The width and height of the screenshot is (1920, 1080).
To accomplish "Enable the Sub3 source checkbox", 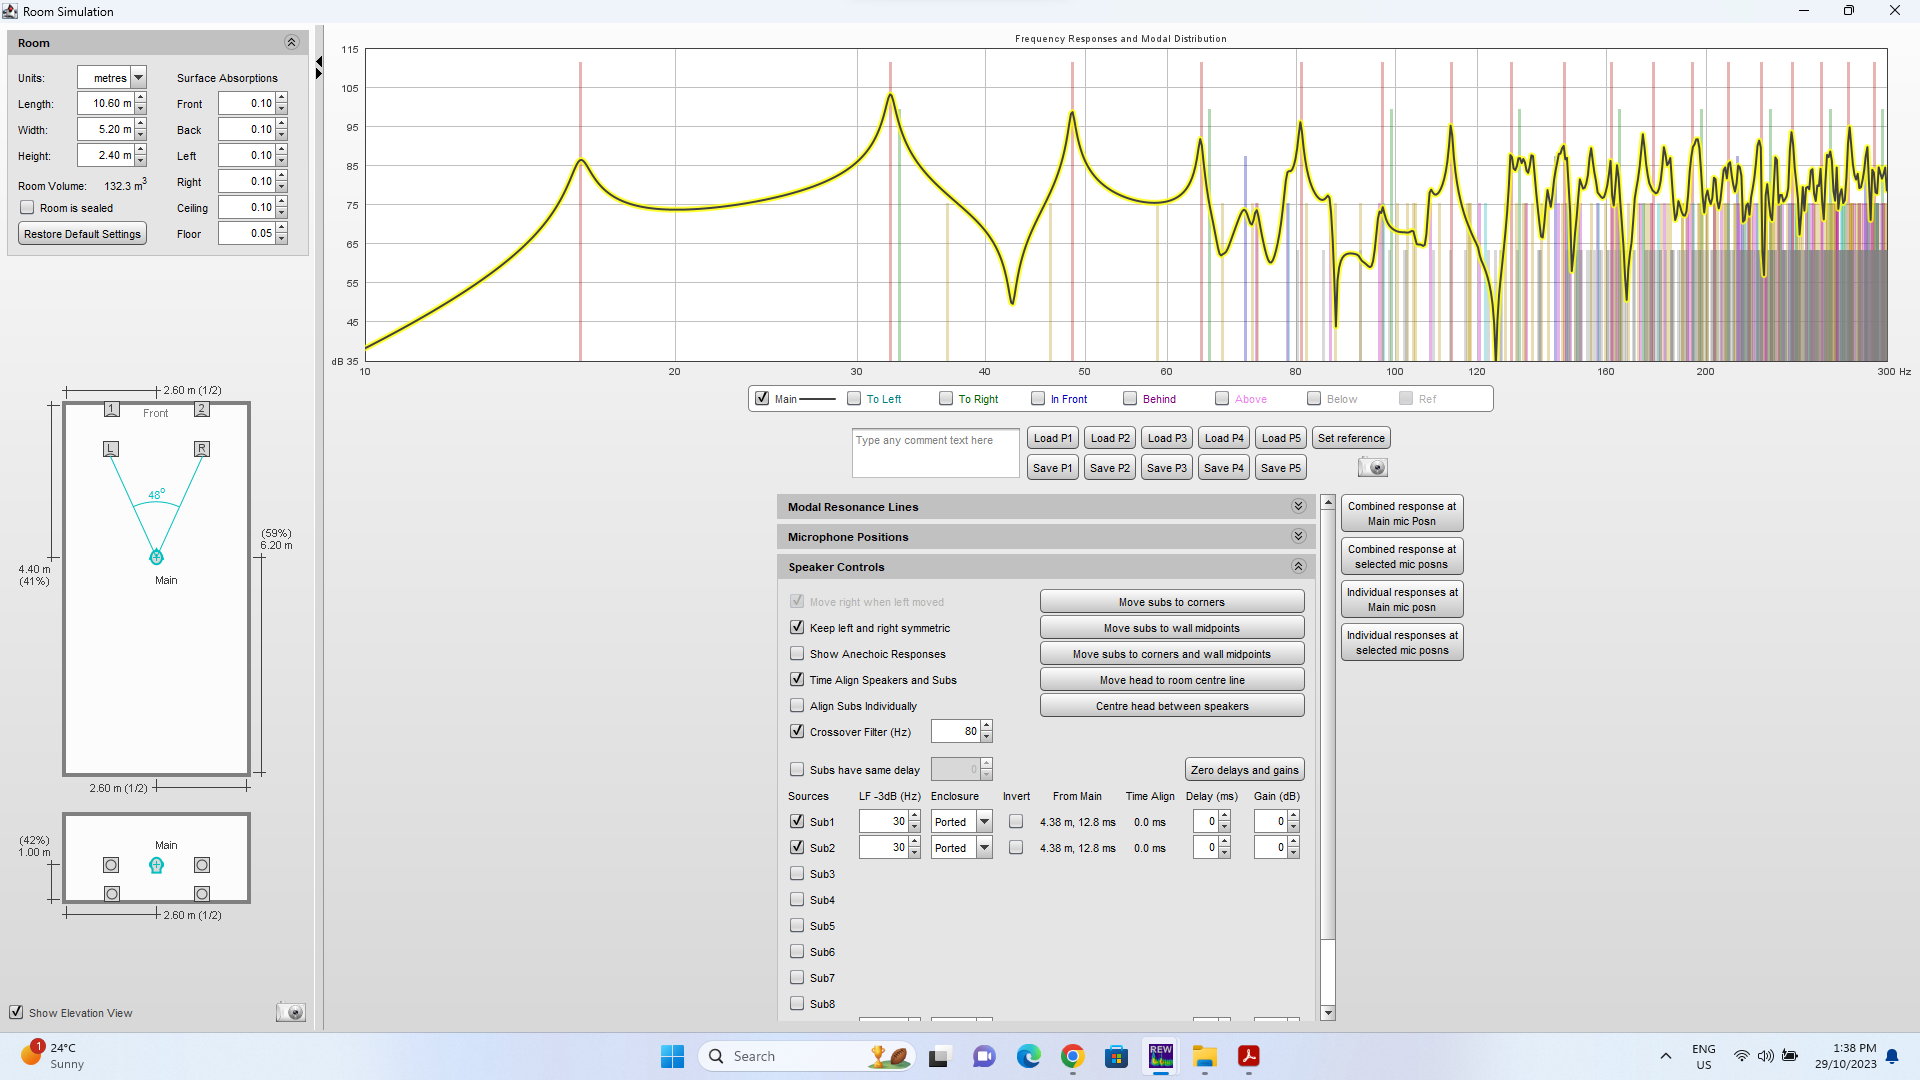I will (x=797, y=874).
